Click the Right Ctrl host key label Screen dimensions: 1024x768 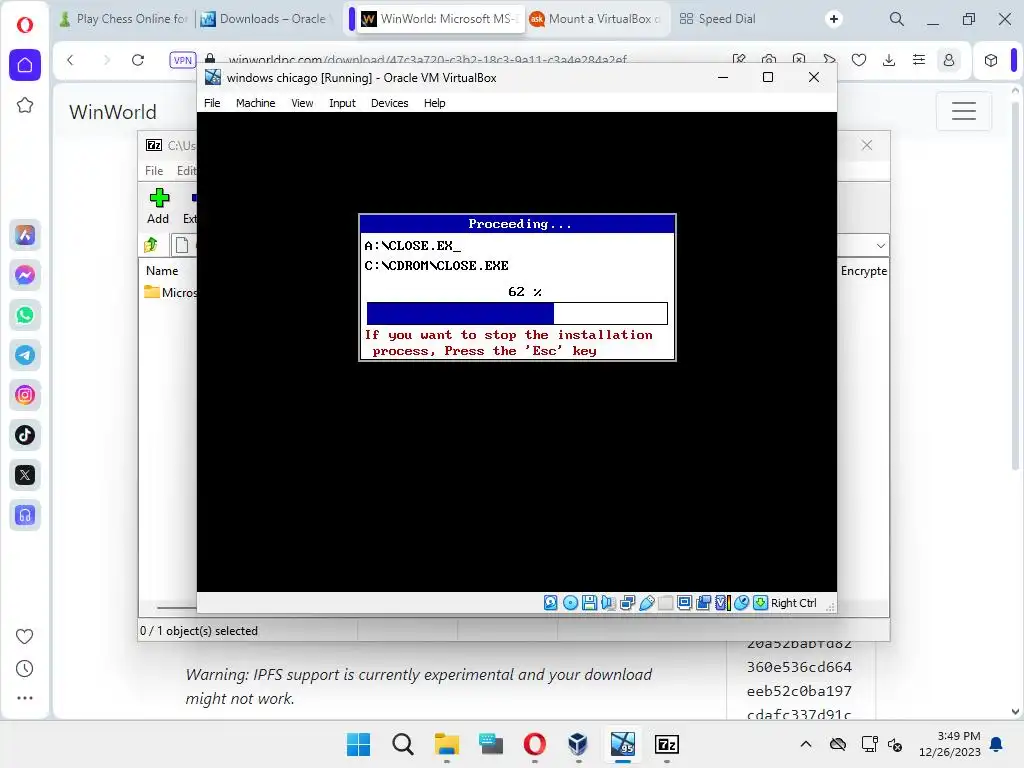coord(793,603)
